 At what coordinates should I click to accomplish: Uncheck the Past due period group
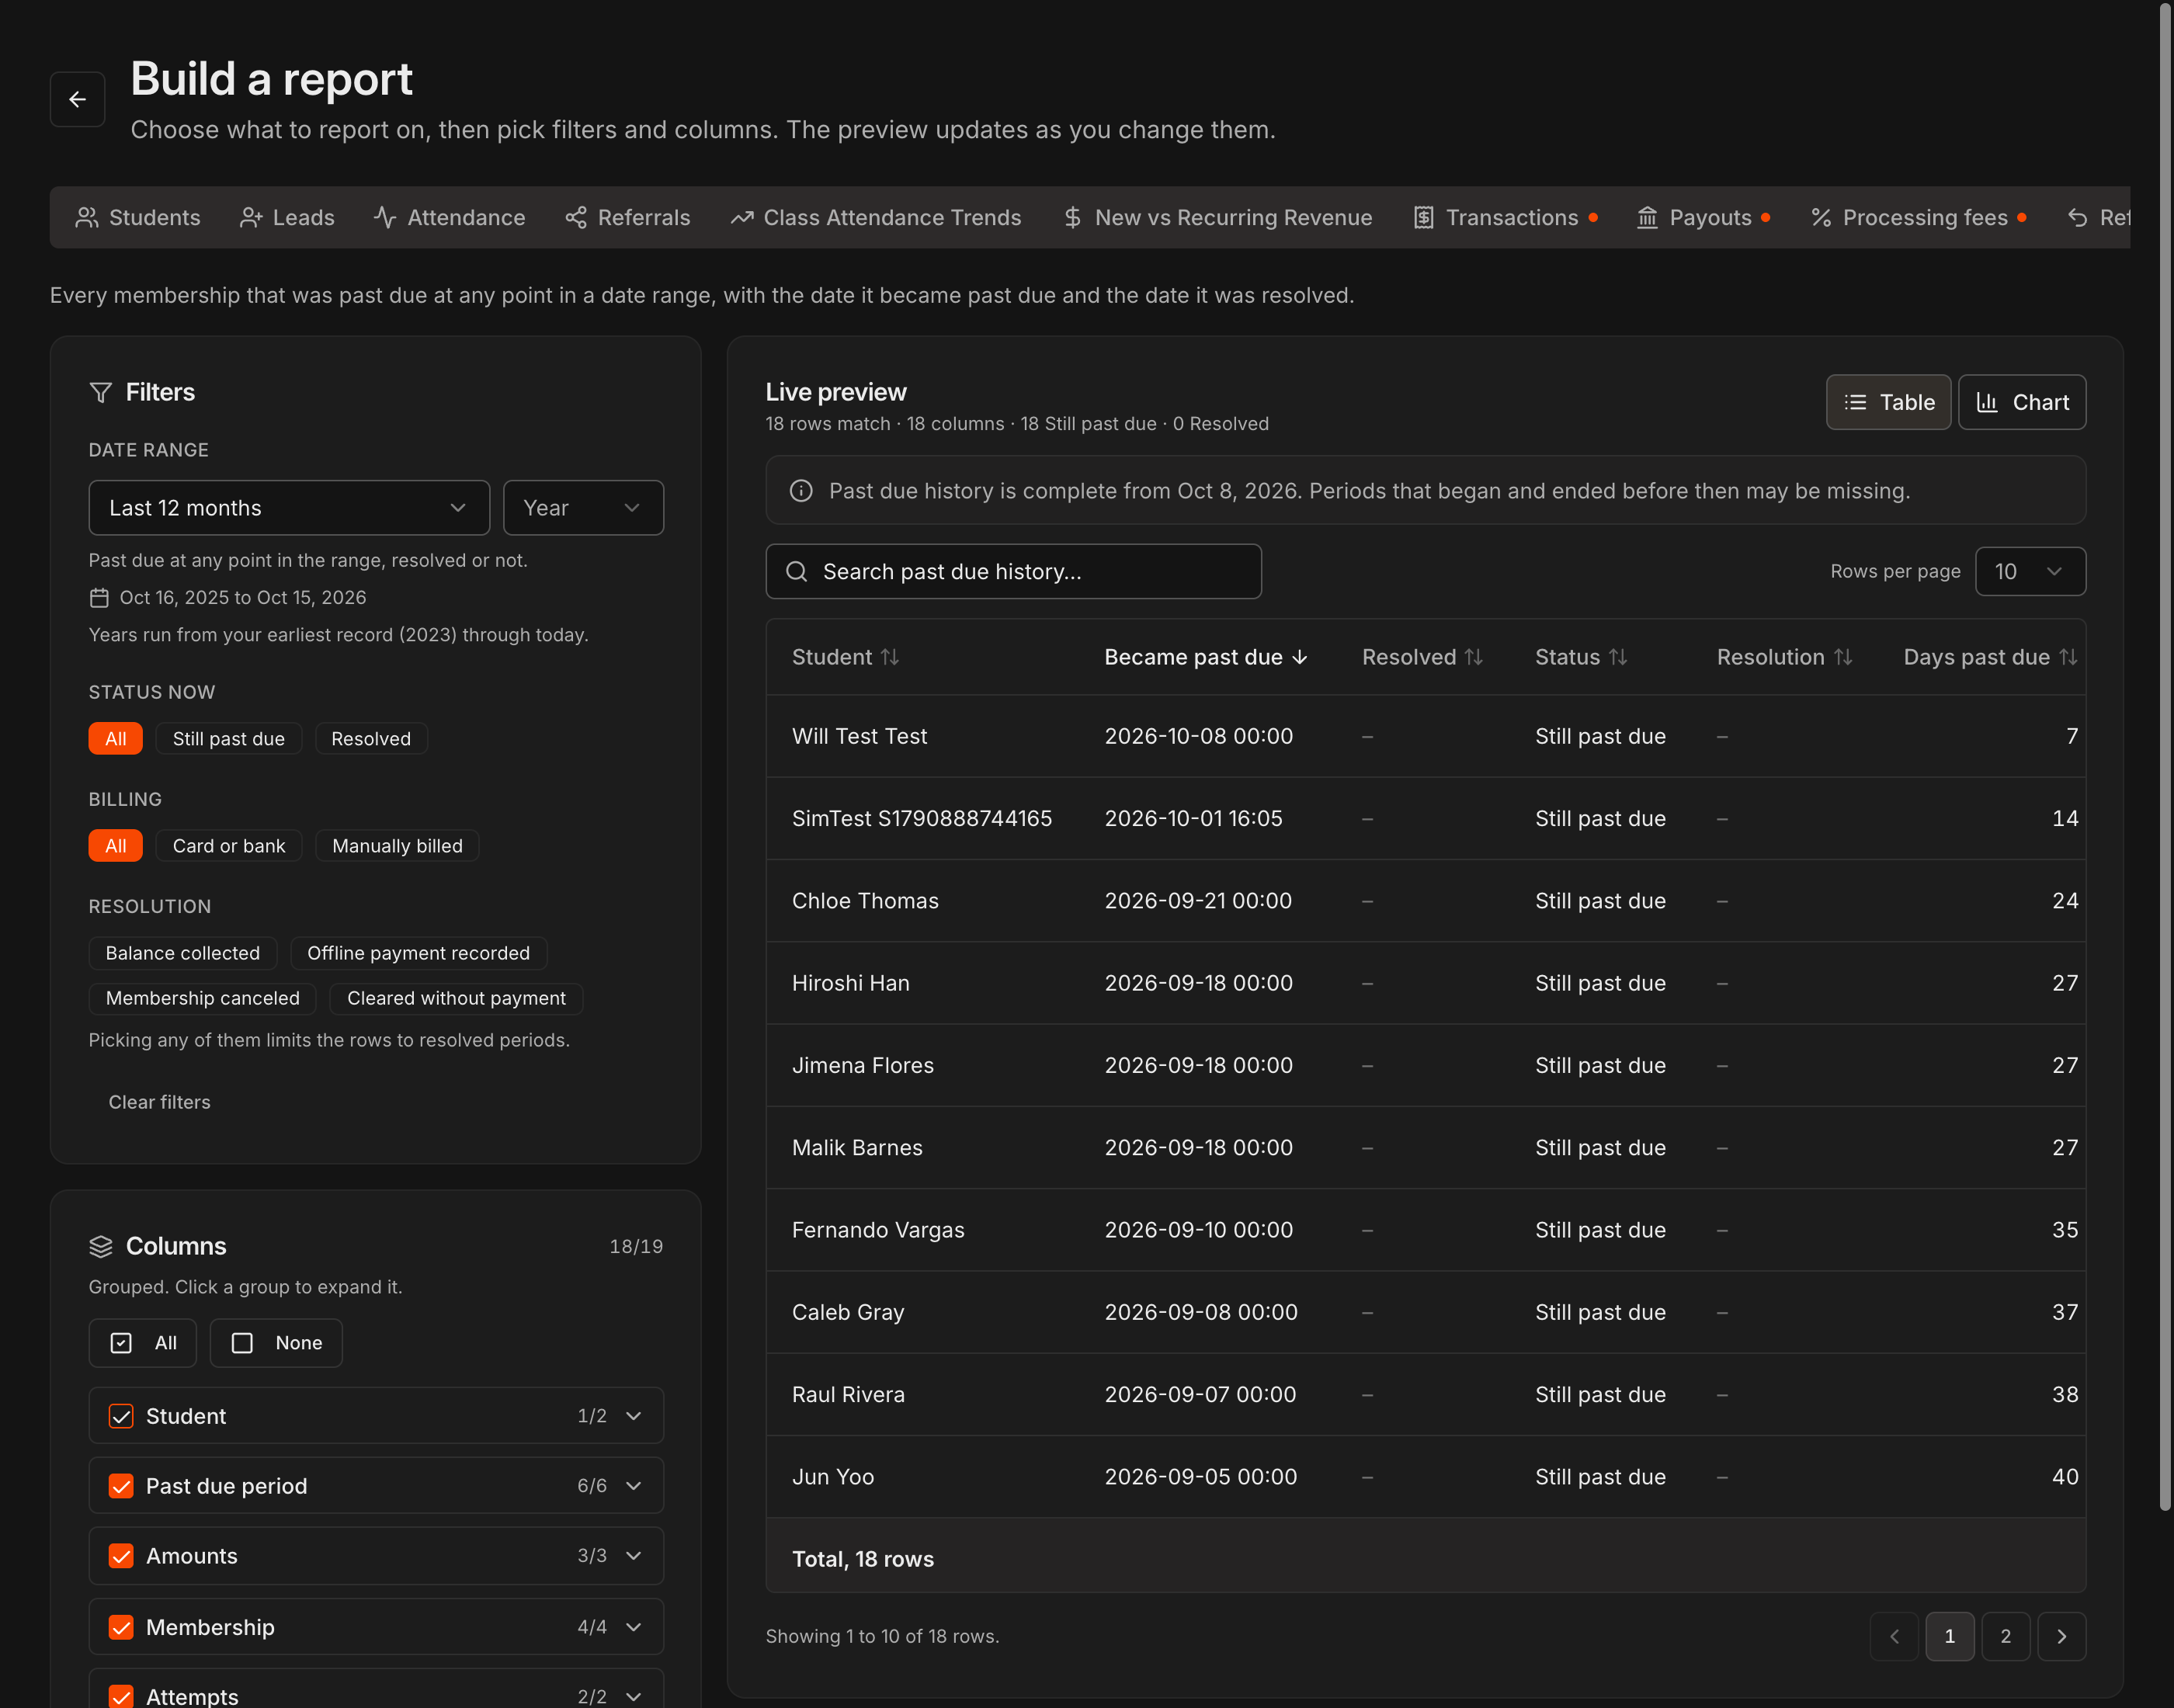coord(121,1486)
